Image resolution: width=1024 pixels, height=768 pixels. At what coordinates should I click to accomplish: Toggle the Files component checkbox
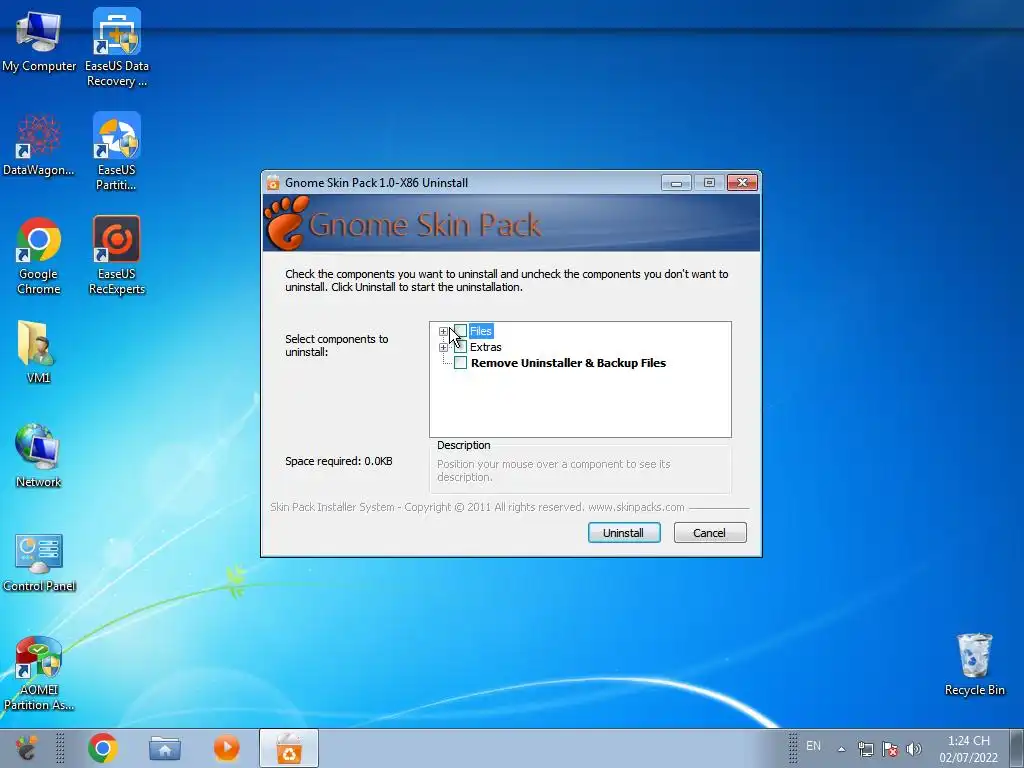pyautogui.click(x=460, y=330)
